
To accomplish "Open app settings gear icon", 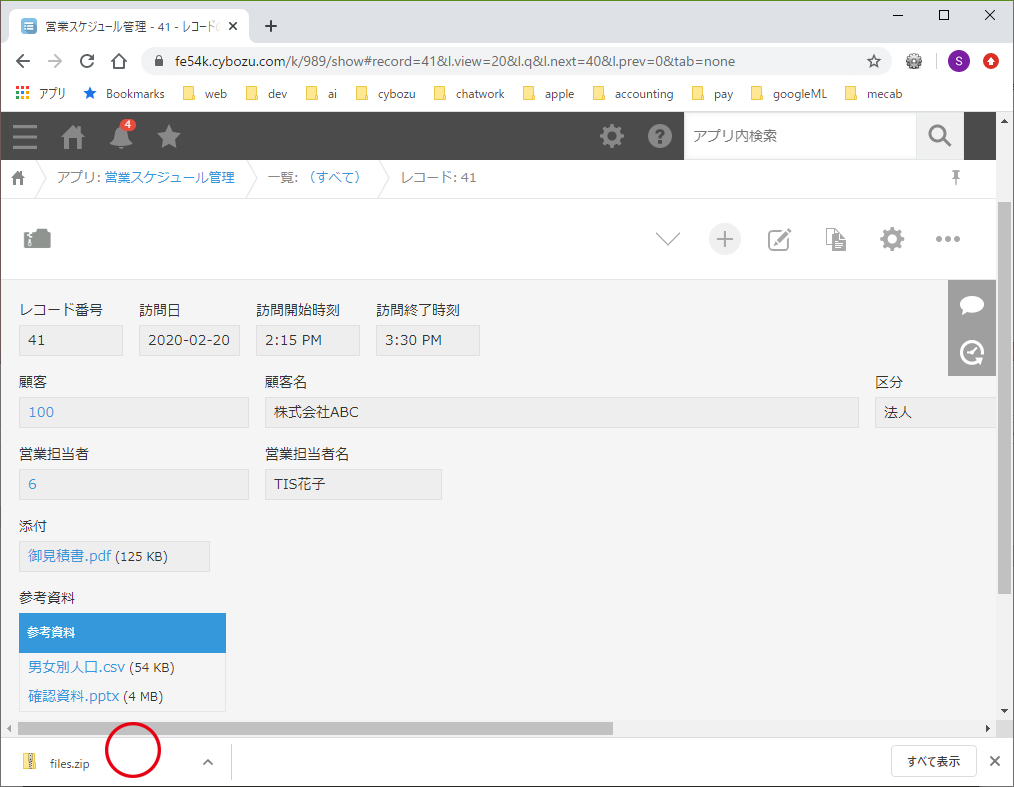I will click(892, 239).
